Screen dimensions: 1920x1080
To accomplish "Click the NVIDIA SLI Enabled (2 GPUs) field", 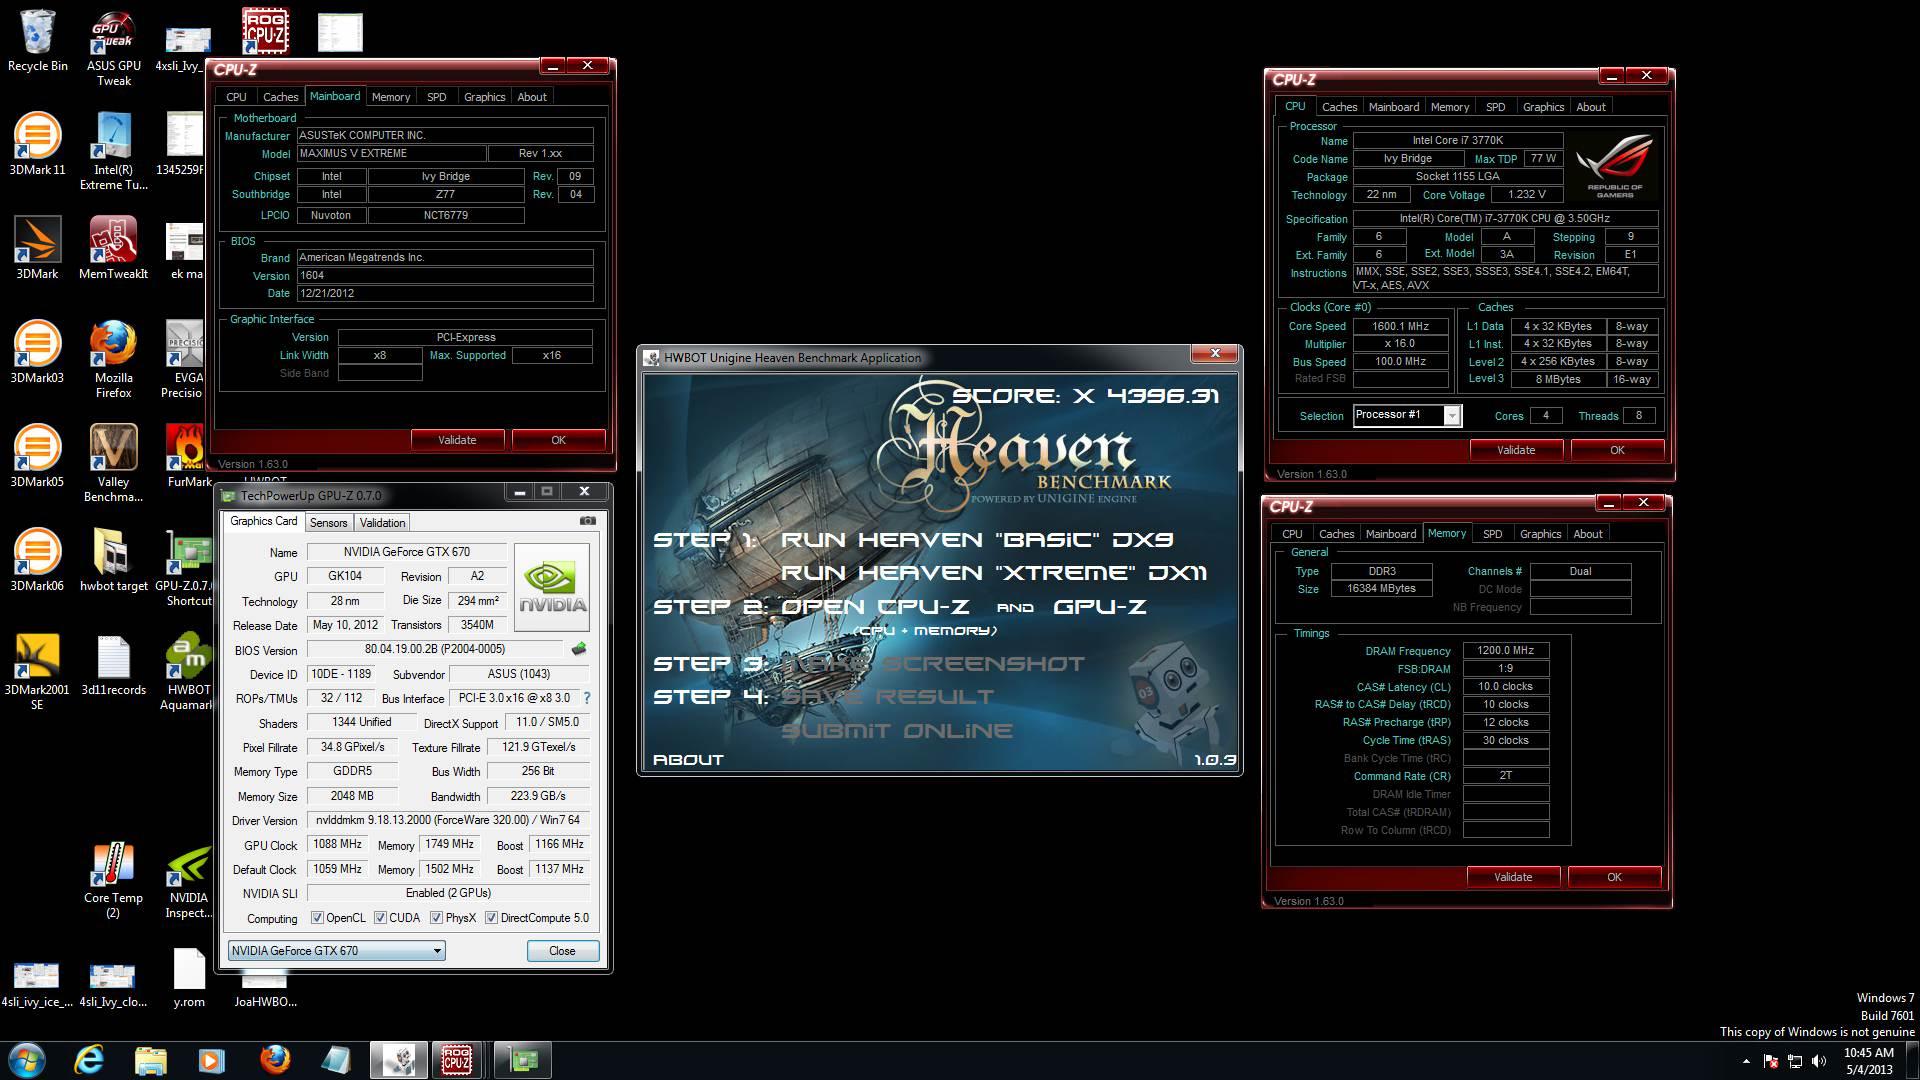I will pos(448,893).
